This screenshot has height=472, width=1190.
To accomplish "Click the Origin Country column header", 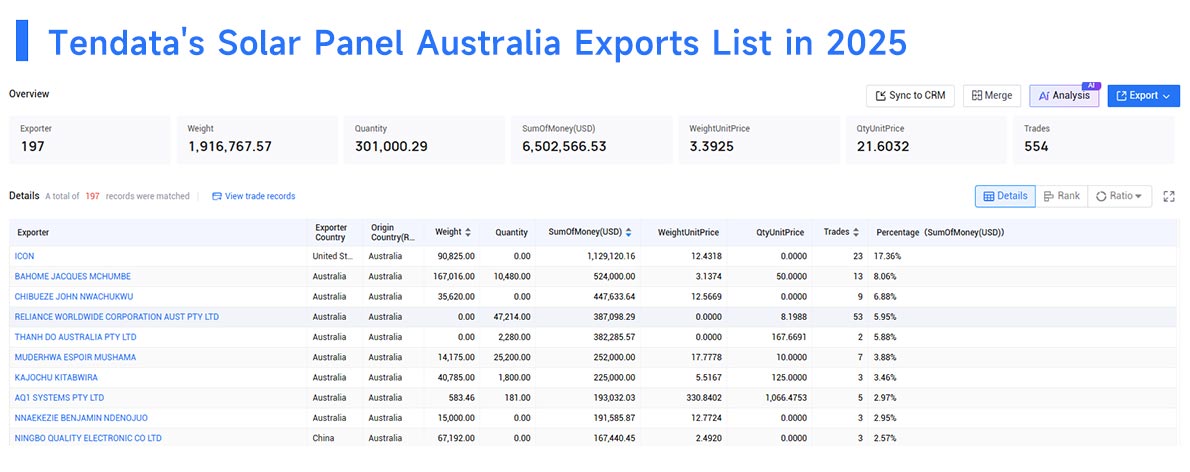I will tap(393, 232).
